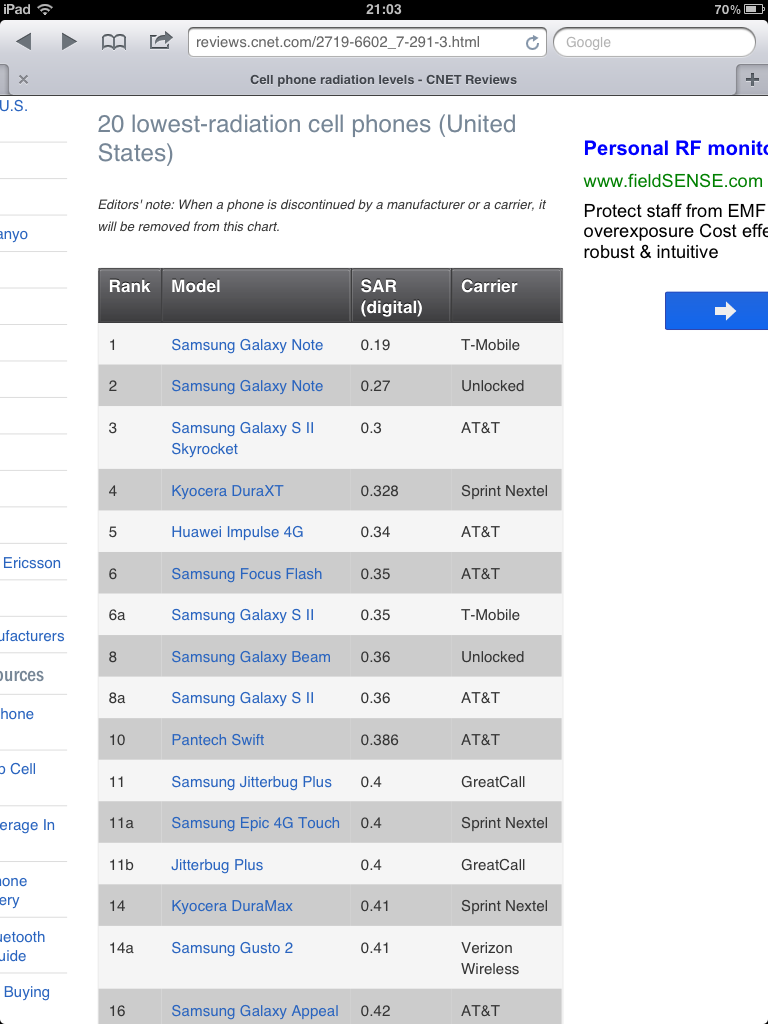The height and width of the screenshot is (1024, 768).
Task: Click the Ericsson sidebar link
Action: click(31, 563)
